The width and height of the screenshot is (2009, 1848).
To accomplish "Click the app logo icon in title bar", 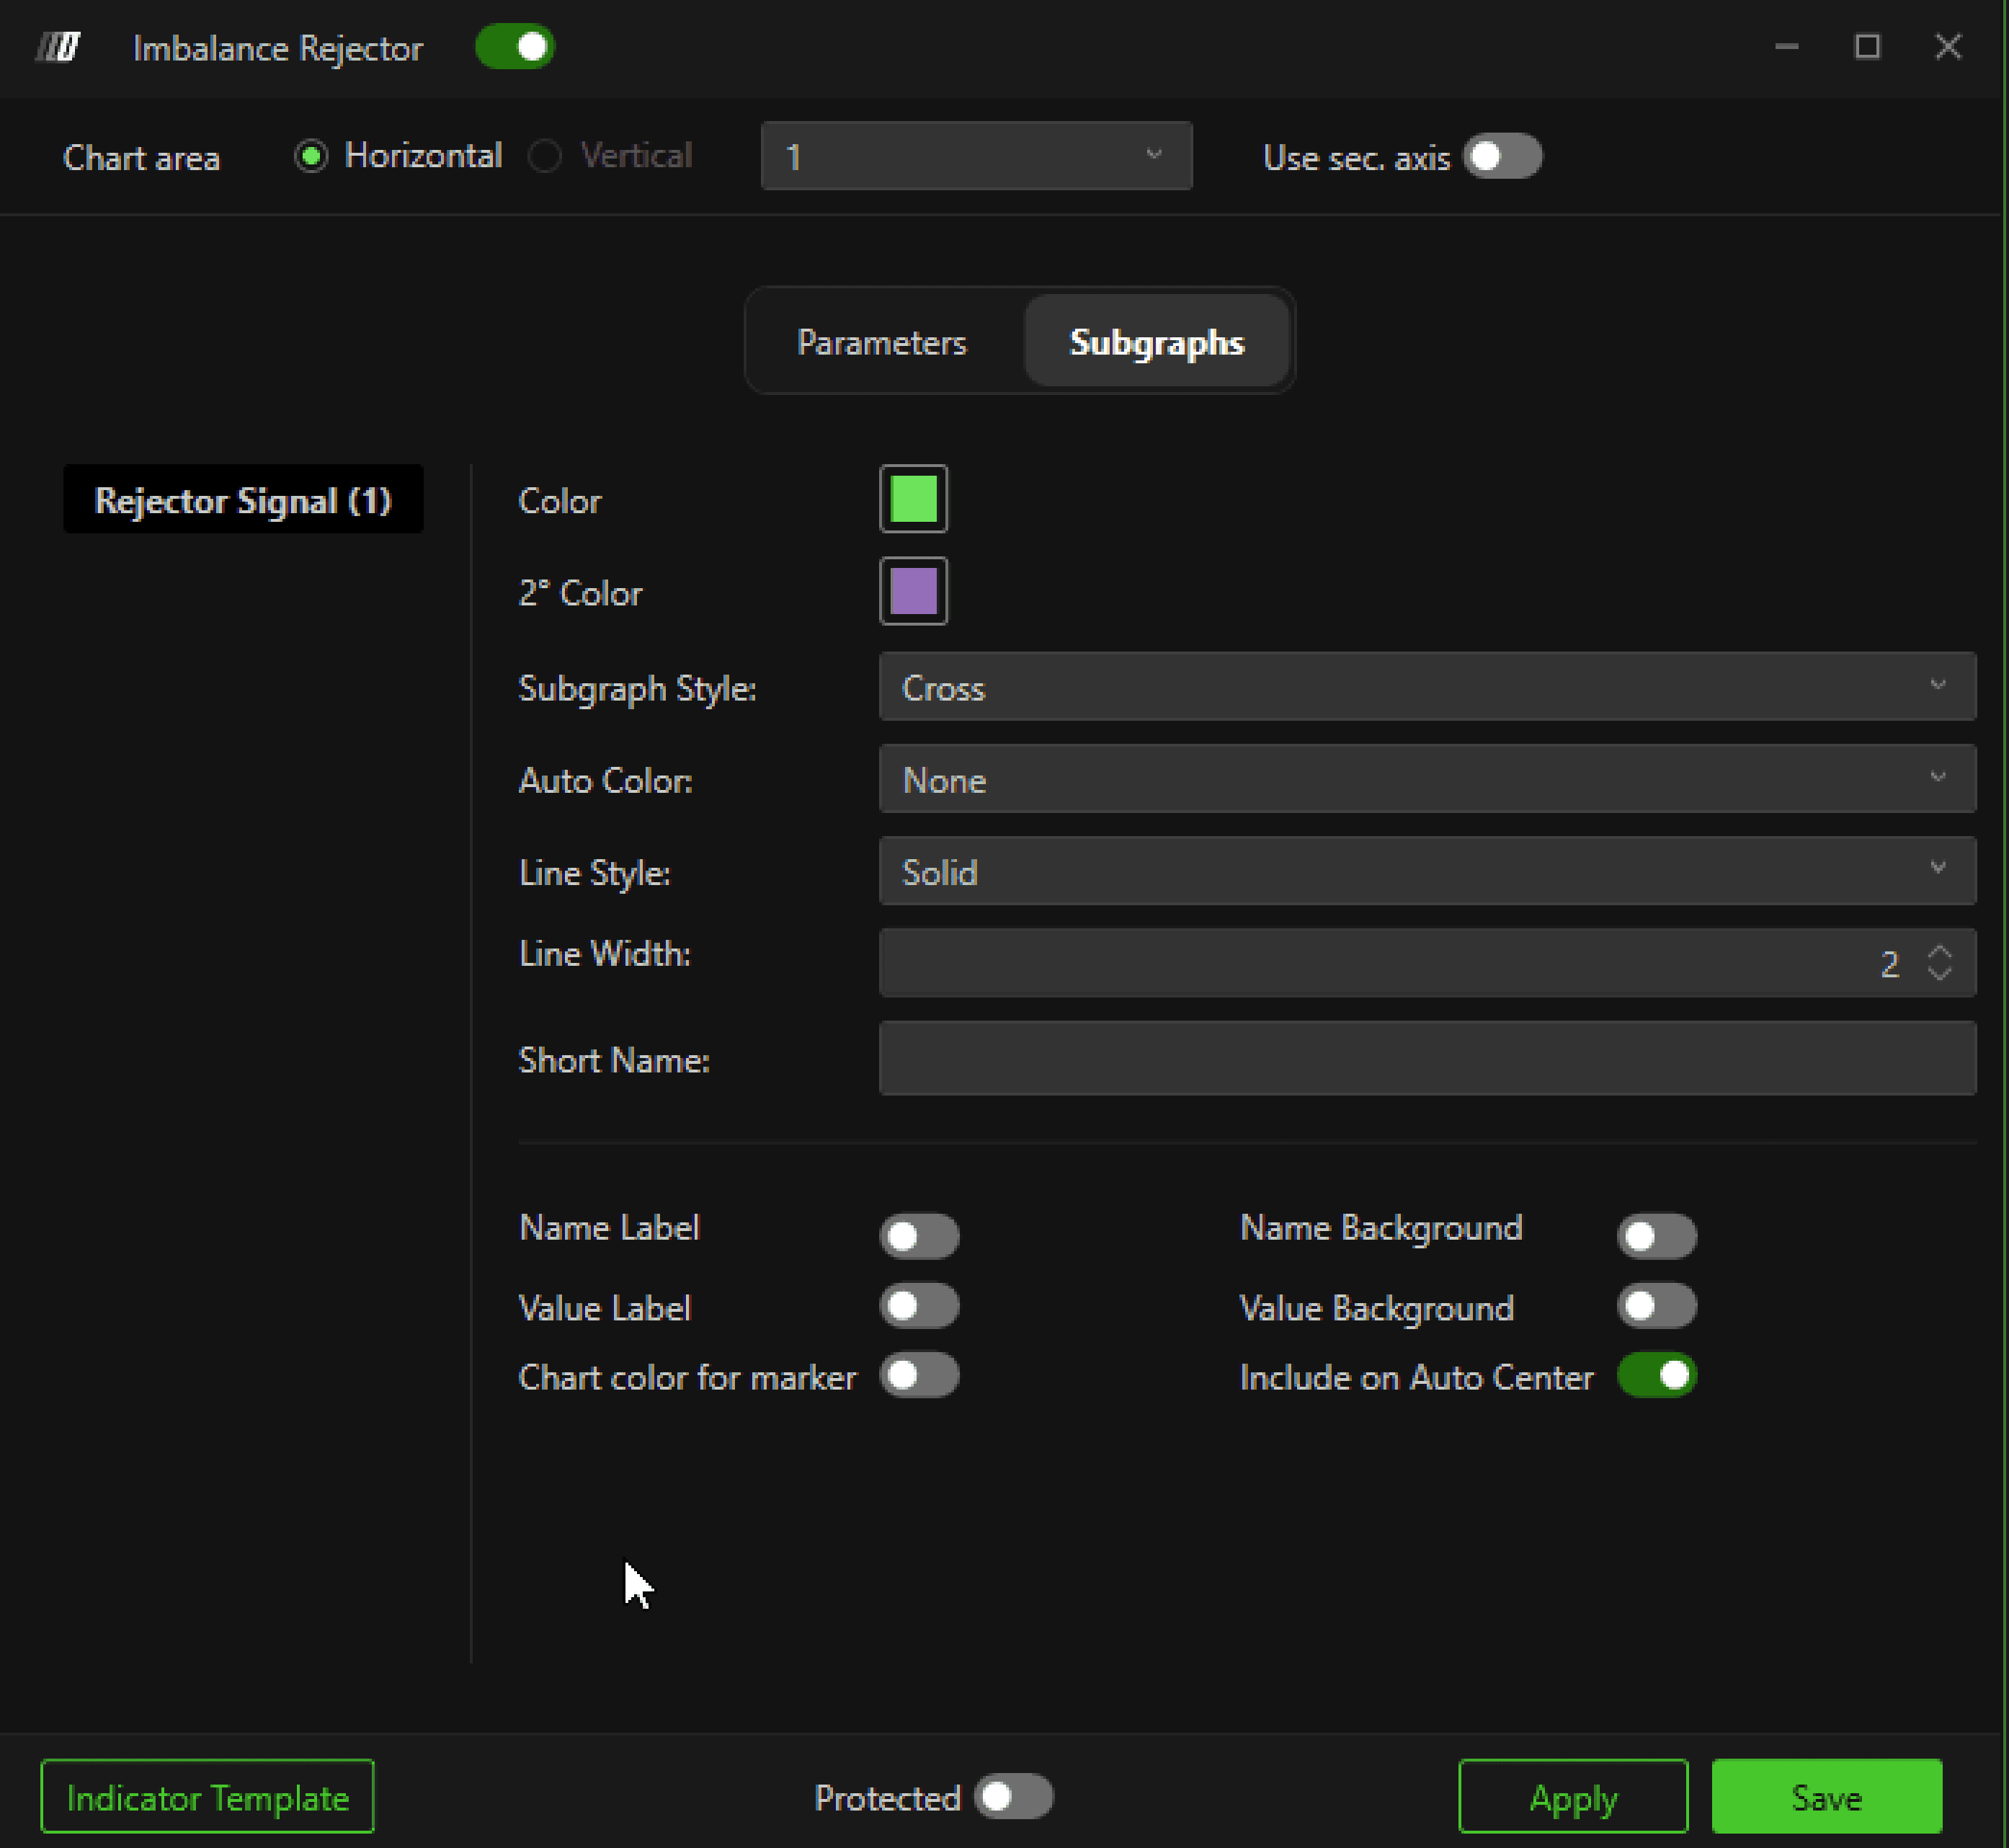I will [x=58, y=47].
